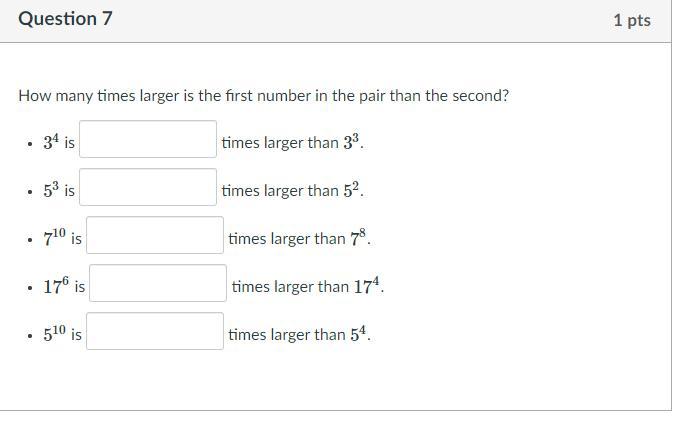This screenshot has width=684, height=433.
Task: Click the 1 pts label
Action: click(x=631, y=20)
